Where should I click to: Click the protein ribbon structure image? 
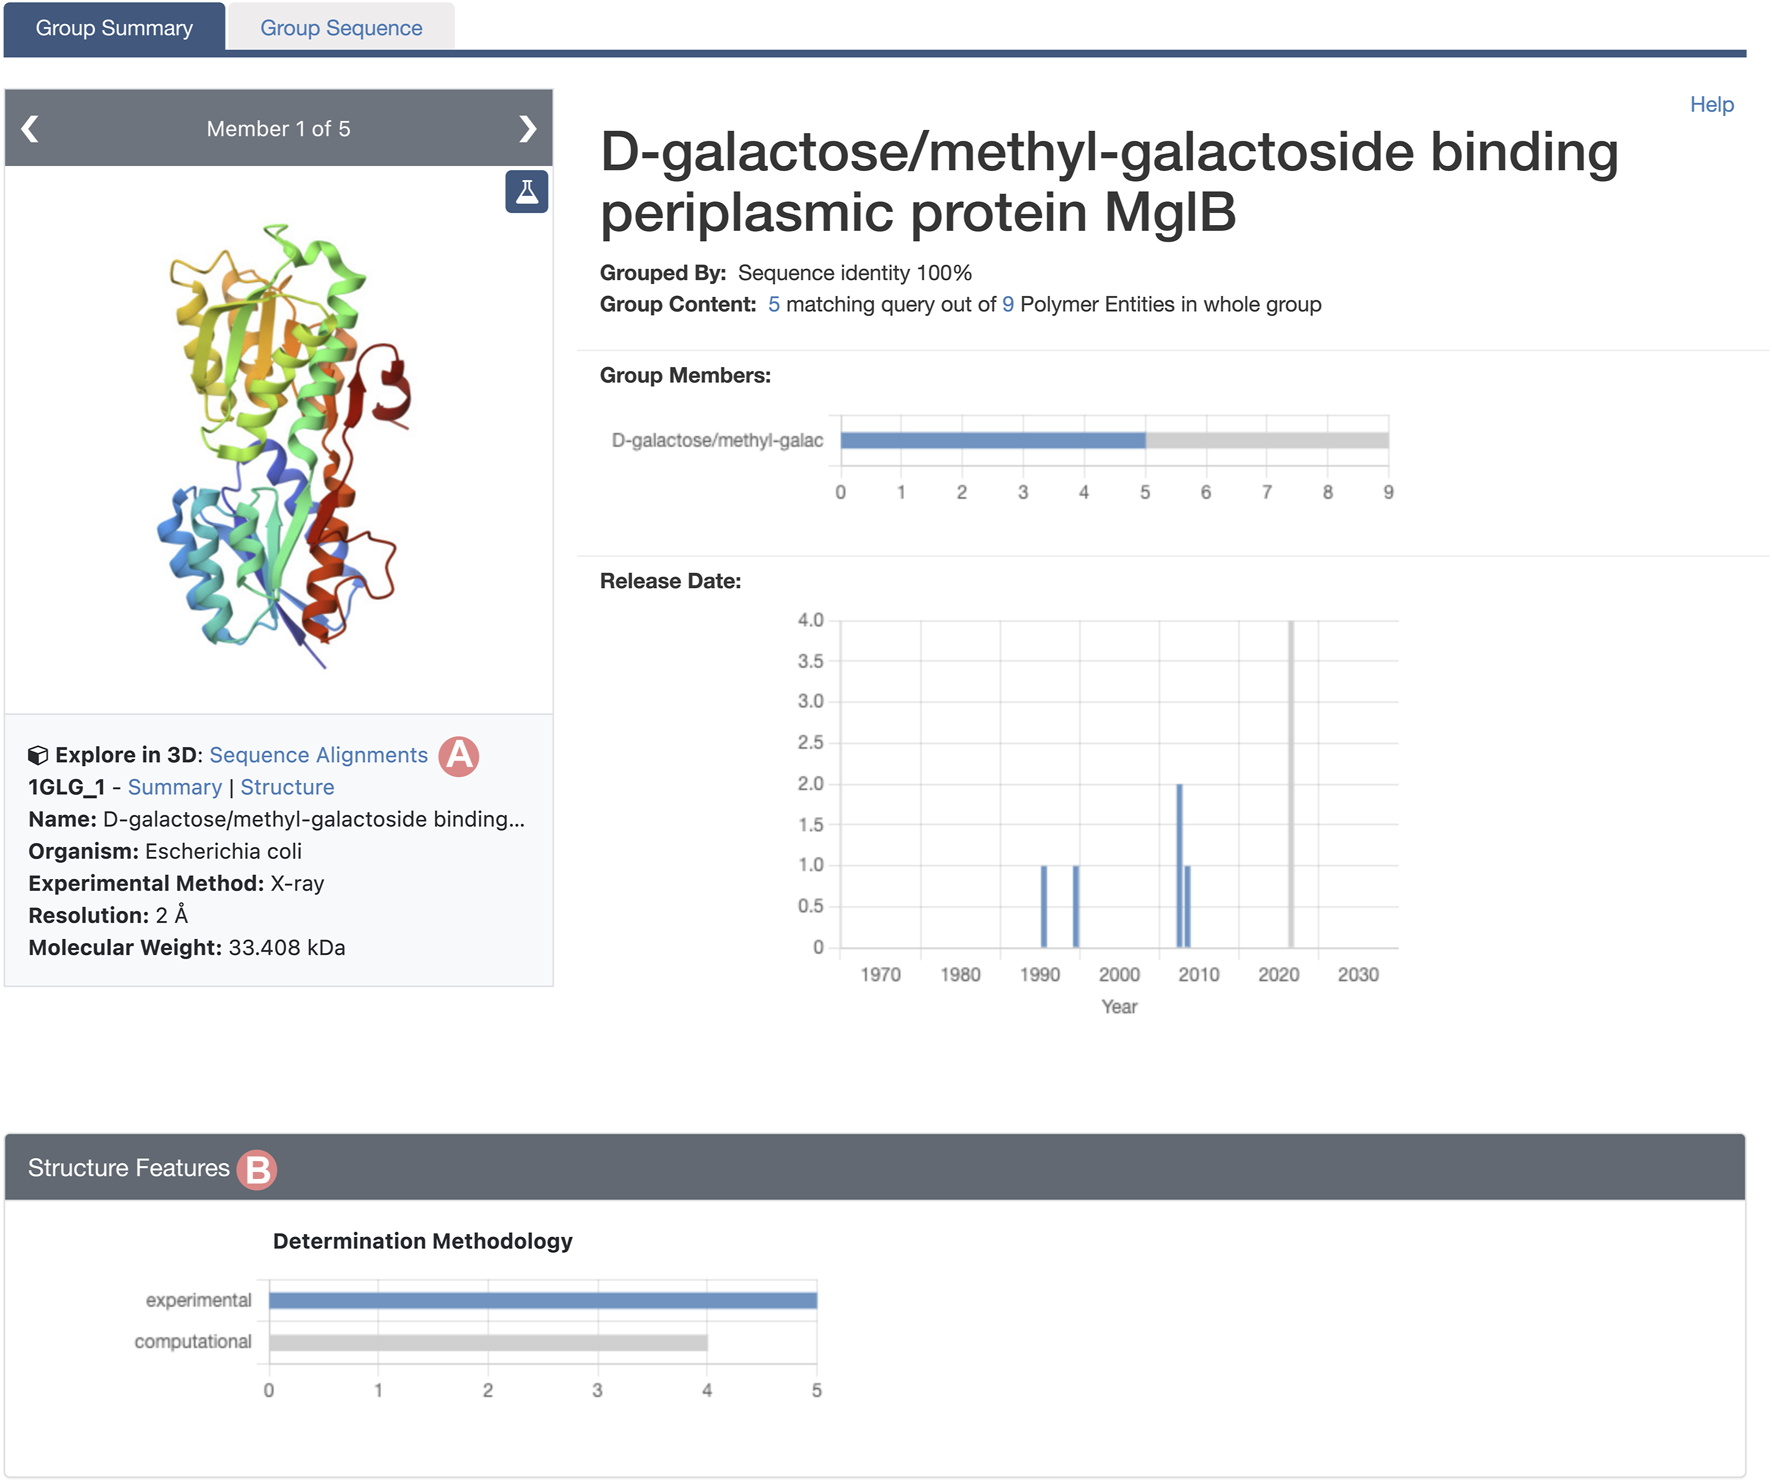pos(285,445)
